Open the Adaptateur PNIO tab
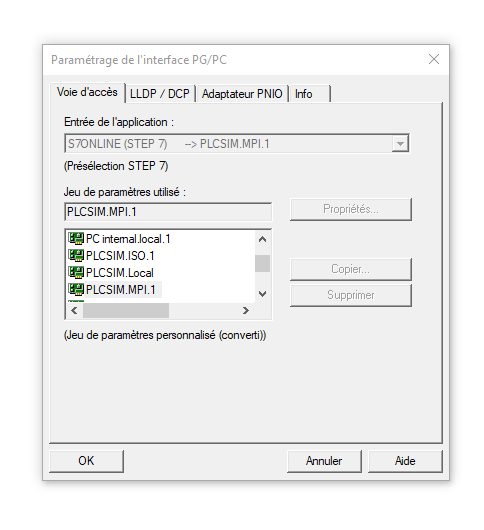This screenshot has height=530, width=484. 242,94
